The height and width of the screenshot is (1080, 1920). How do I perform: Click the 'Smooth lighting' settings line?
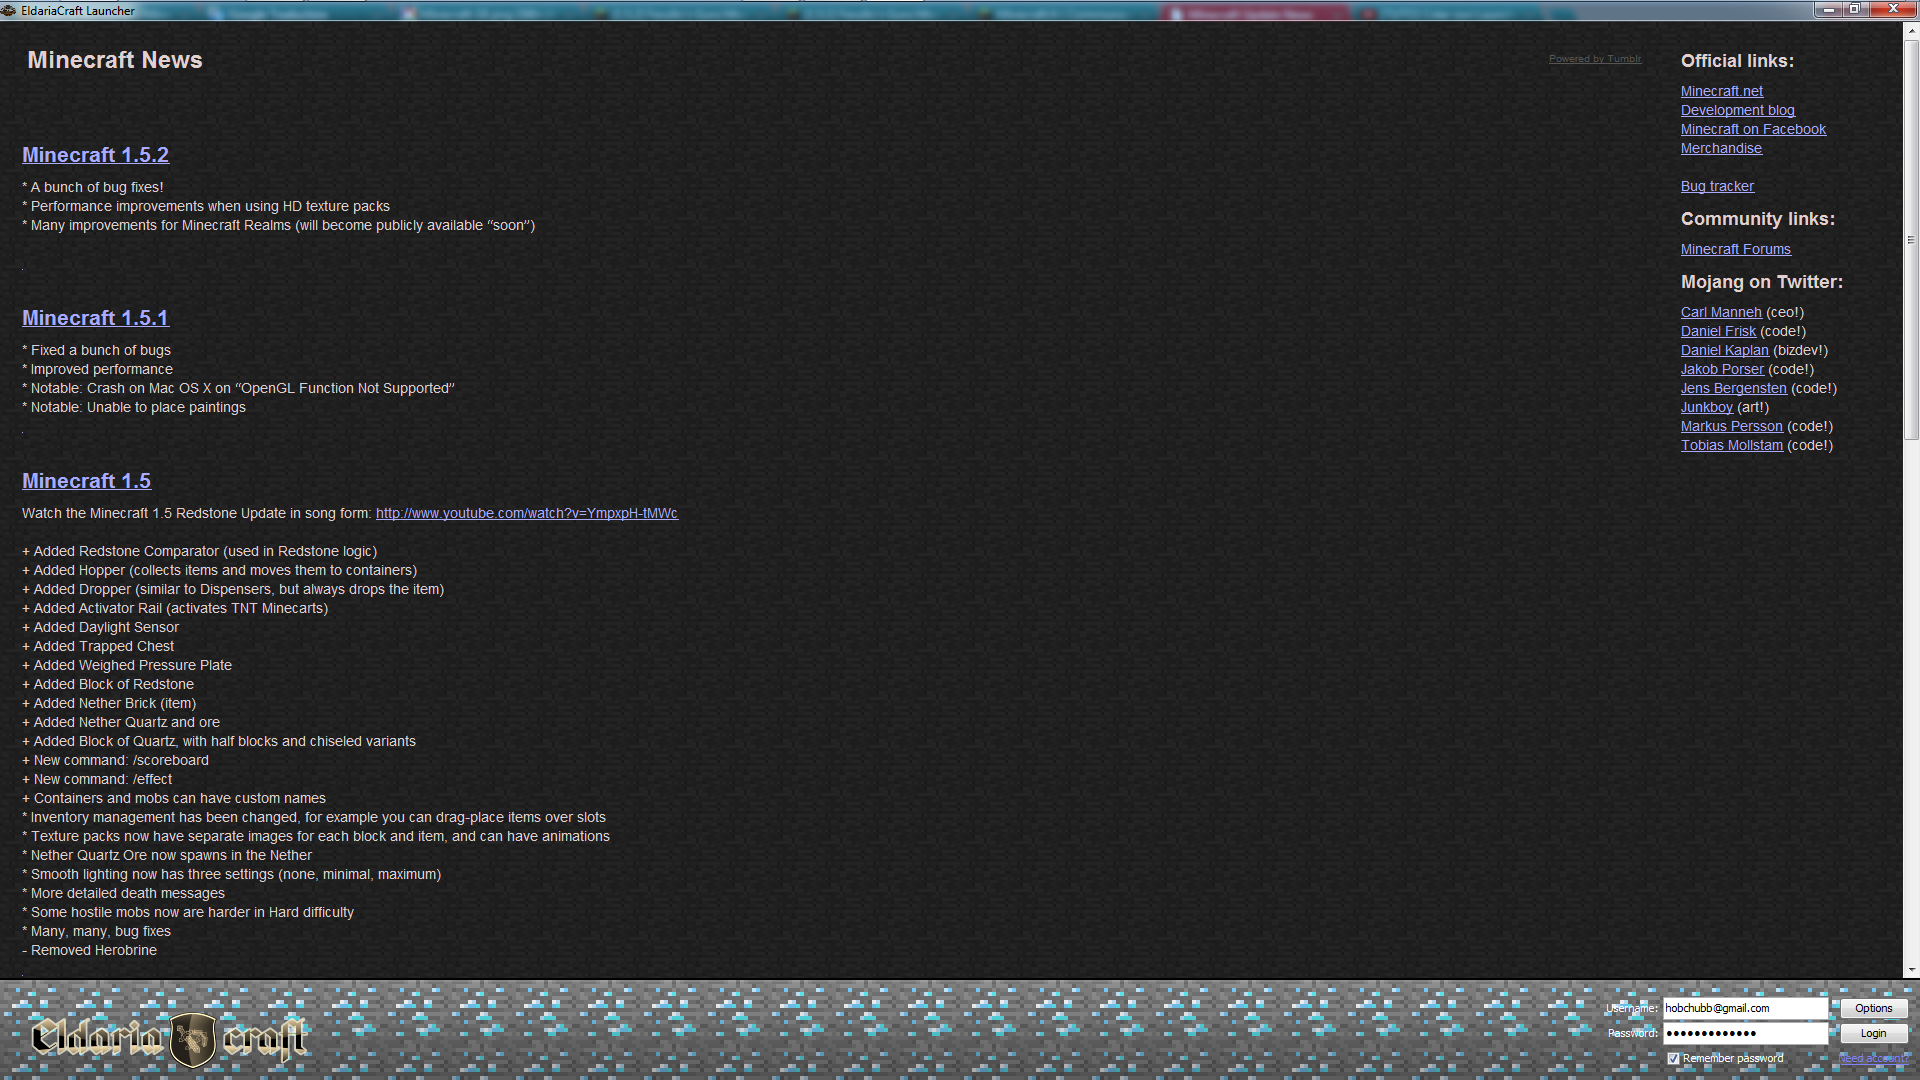[x=232, y=874]
